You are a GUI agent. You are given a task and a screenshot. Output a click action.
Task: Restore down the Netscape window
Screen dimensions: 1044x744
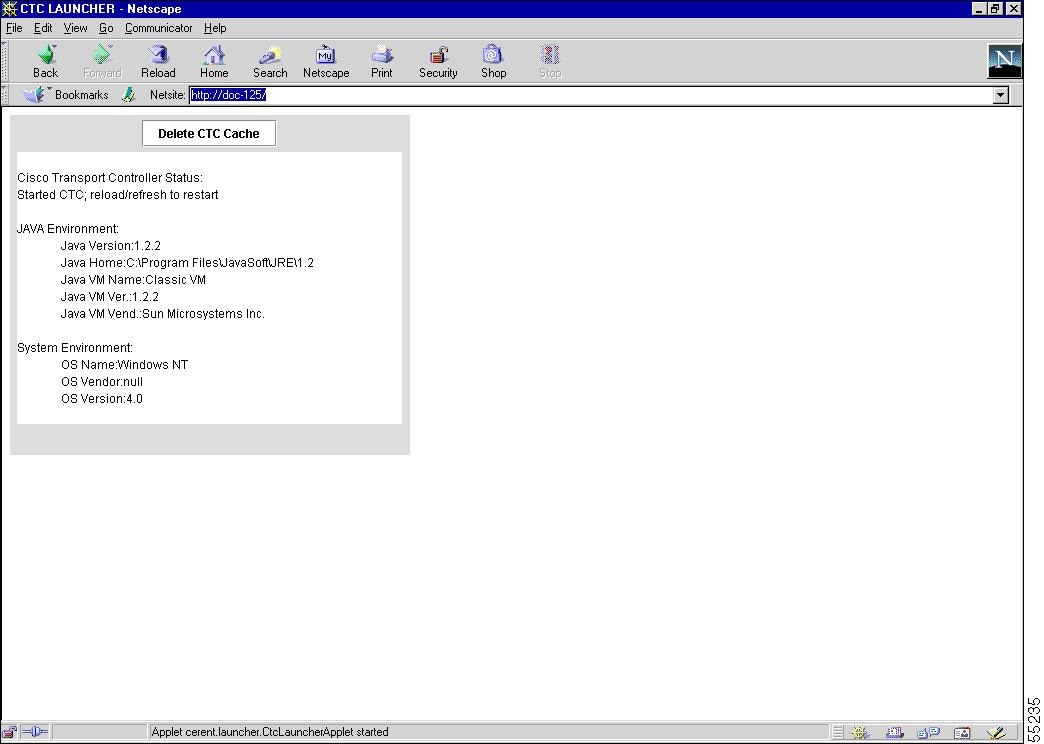point(995,9)
